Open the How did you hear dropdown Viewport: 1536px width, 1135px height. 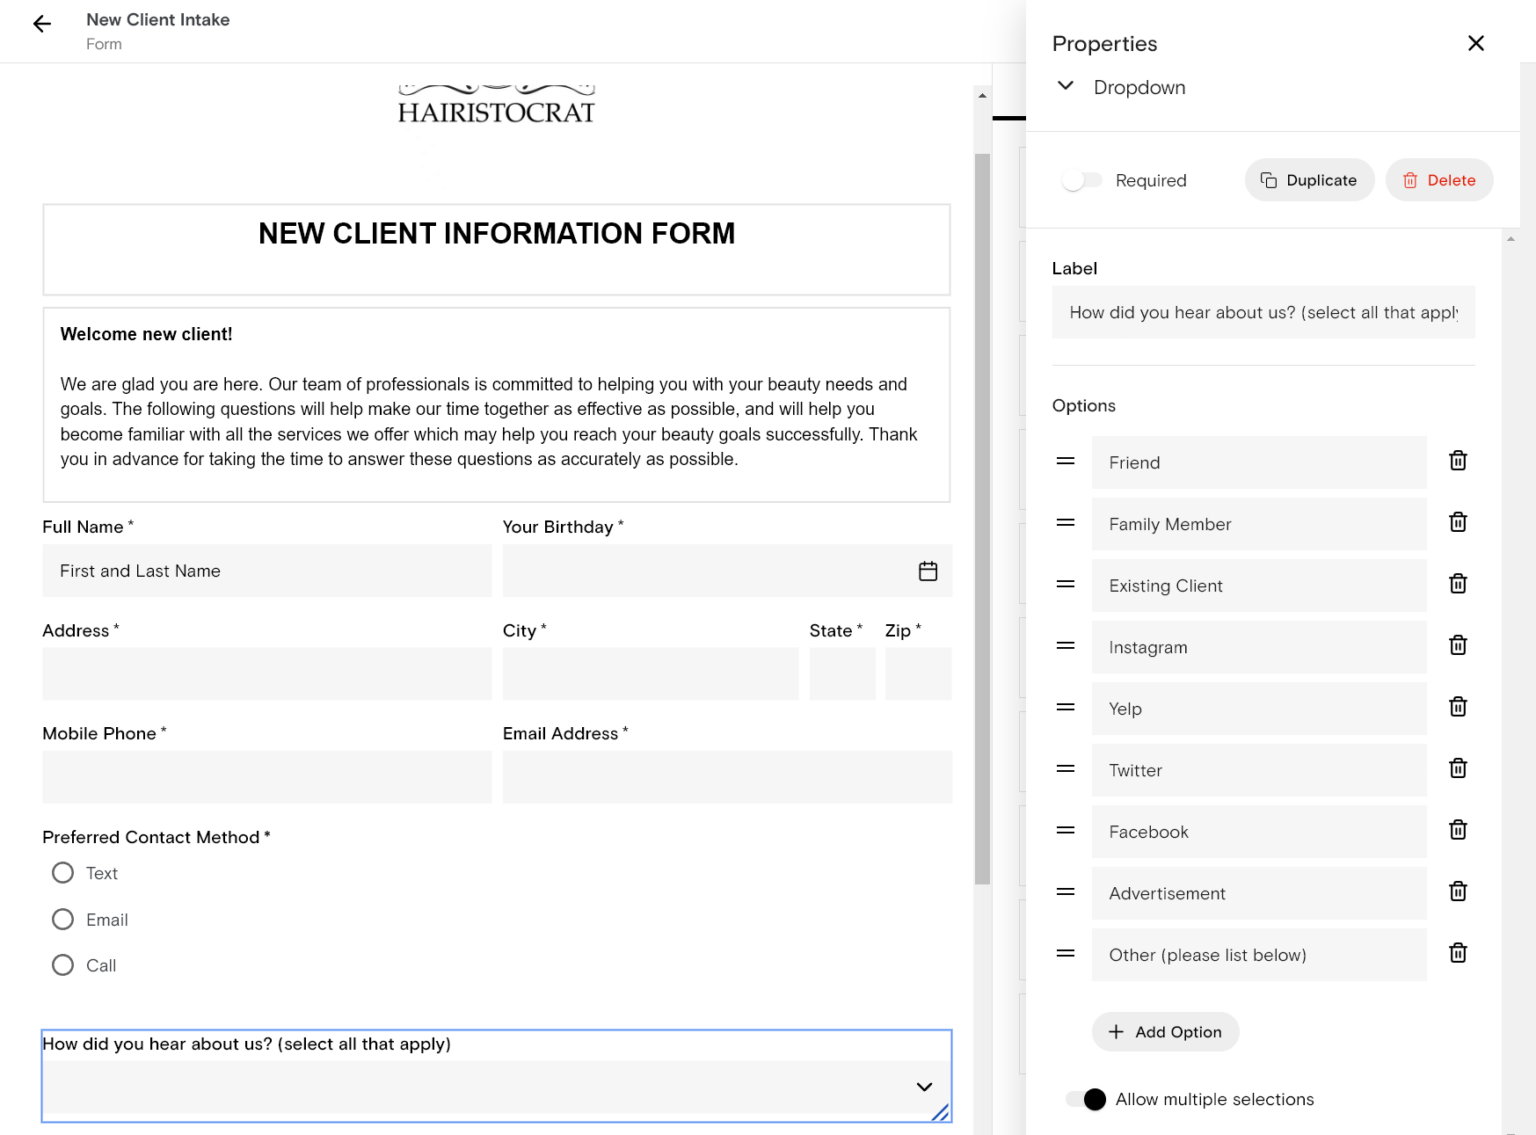point(496,1087)
